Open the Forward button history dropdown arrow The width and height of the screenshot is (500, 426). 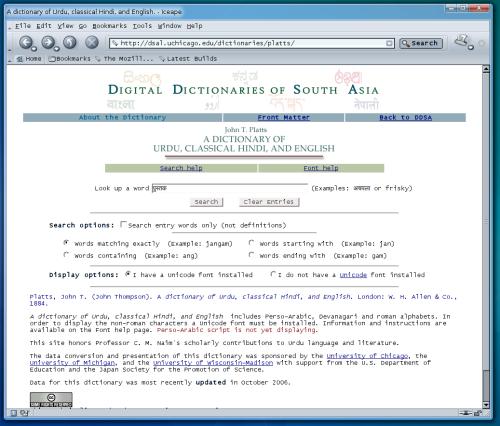tap(56, 49)
